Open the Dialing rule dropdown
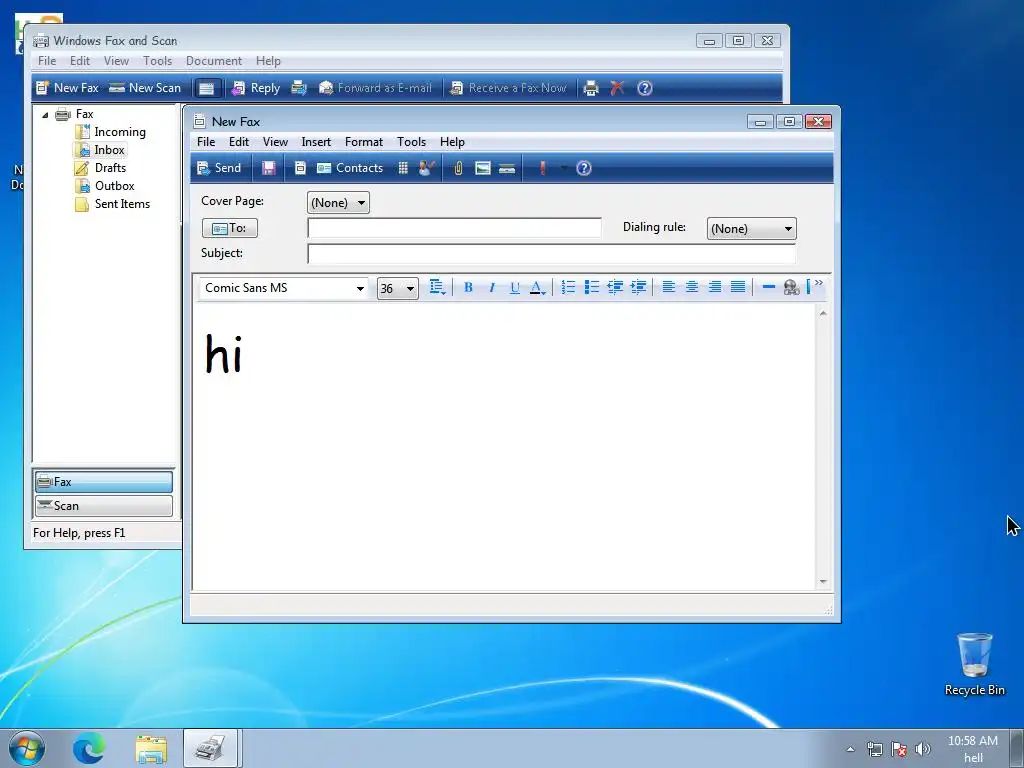Image resolution: width=1024 pixels, height=768 pixels. click(751, 229)
